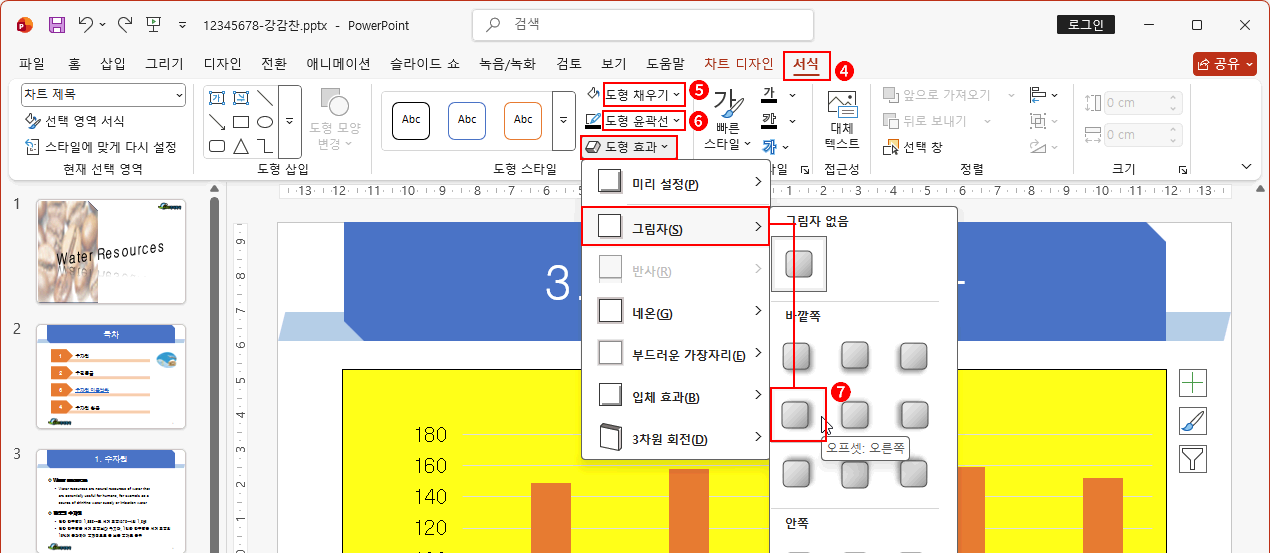This screenshot has width=1270, height=553.
Task: Apply the black outline Abc shape style
Action: [411, 120]
